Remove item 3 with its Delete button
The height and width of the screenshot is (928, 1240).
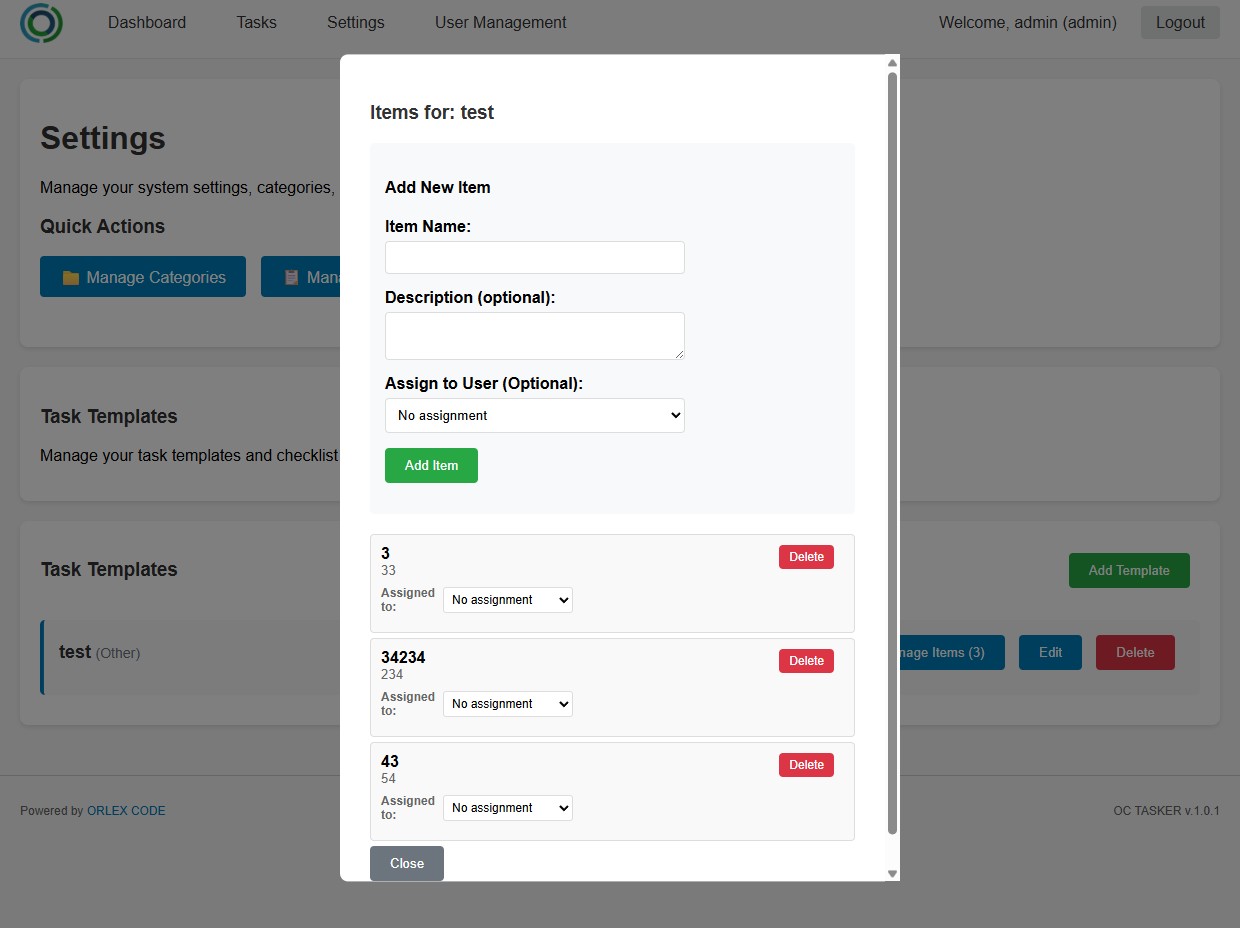(806, 557)
